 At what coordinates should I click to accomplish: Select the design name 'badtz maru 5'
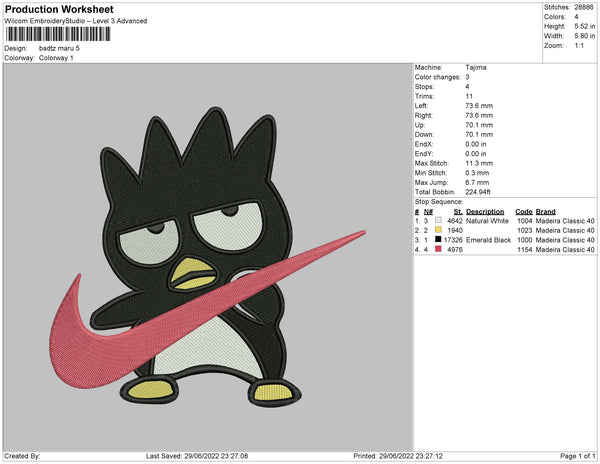[59, 48]
